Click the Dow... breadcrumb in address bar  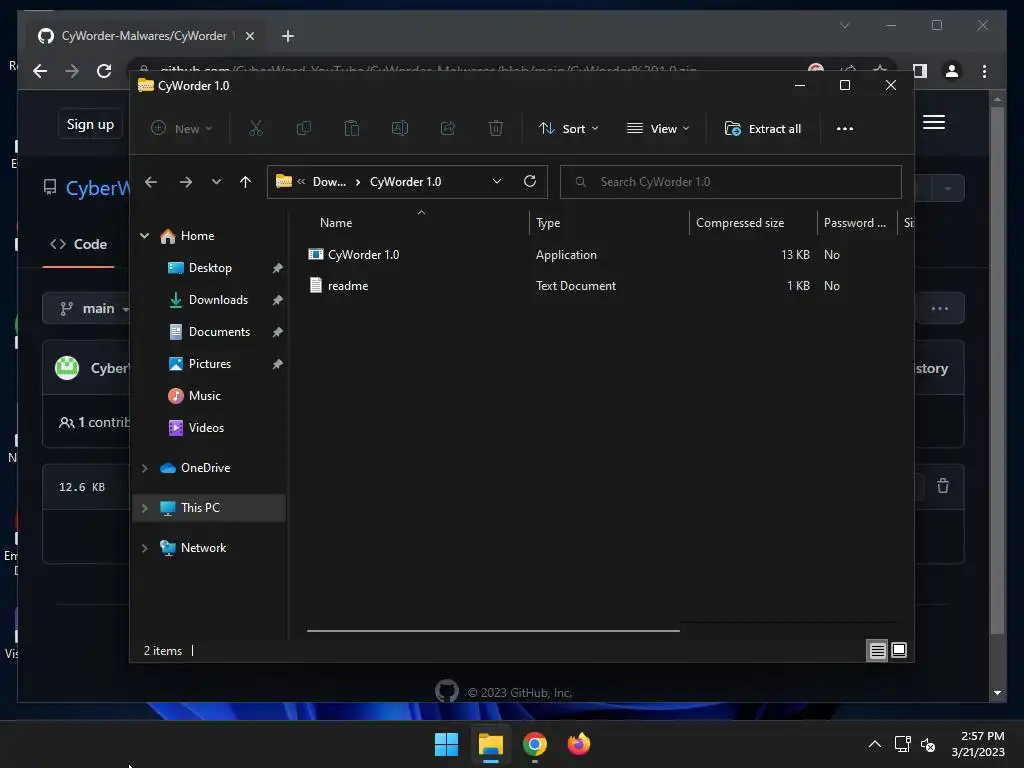tap(329, 182)
